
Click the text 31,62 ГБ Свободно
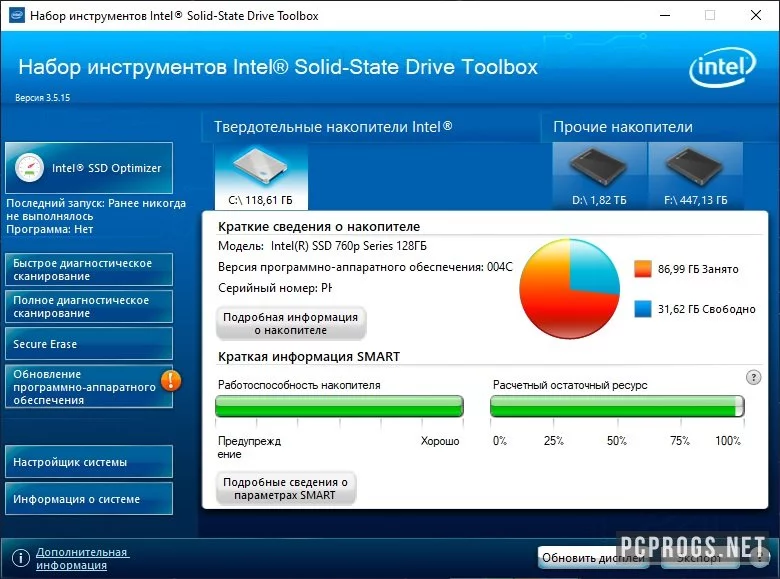pyautogui.click(x=706, y=309)
